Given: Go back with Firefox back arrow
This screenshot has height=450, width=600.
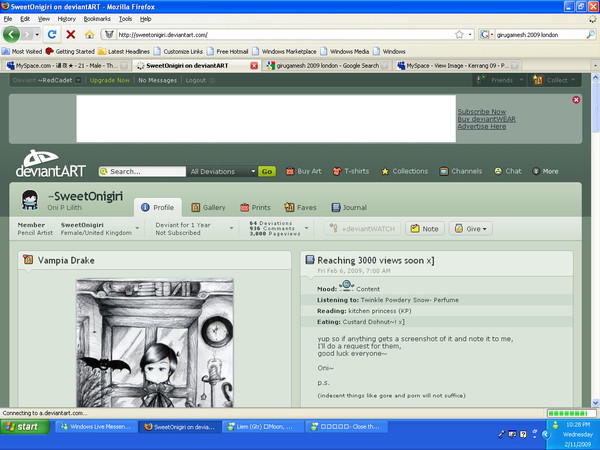Looking at the screenshot, I should (11, 34).
